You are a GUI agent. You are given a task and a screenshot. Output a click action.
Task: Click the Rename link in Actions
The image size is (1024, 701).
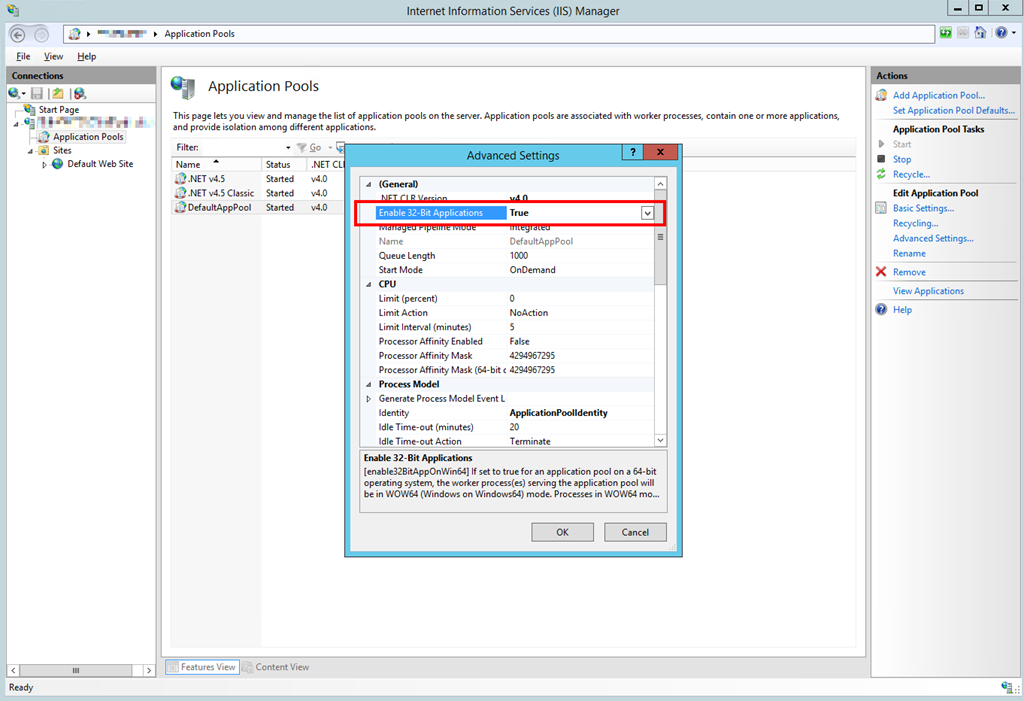coord(909,253)
